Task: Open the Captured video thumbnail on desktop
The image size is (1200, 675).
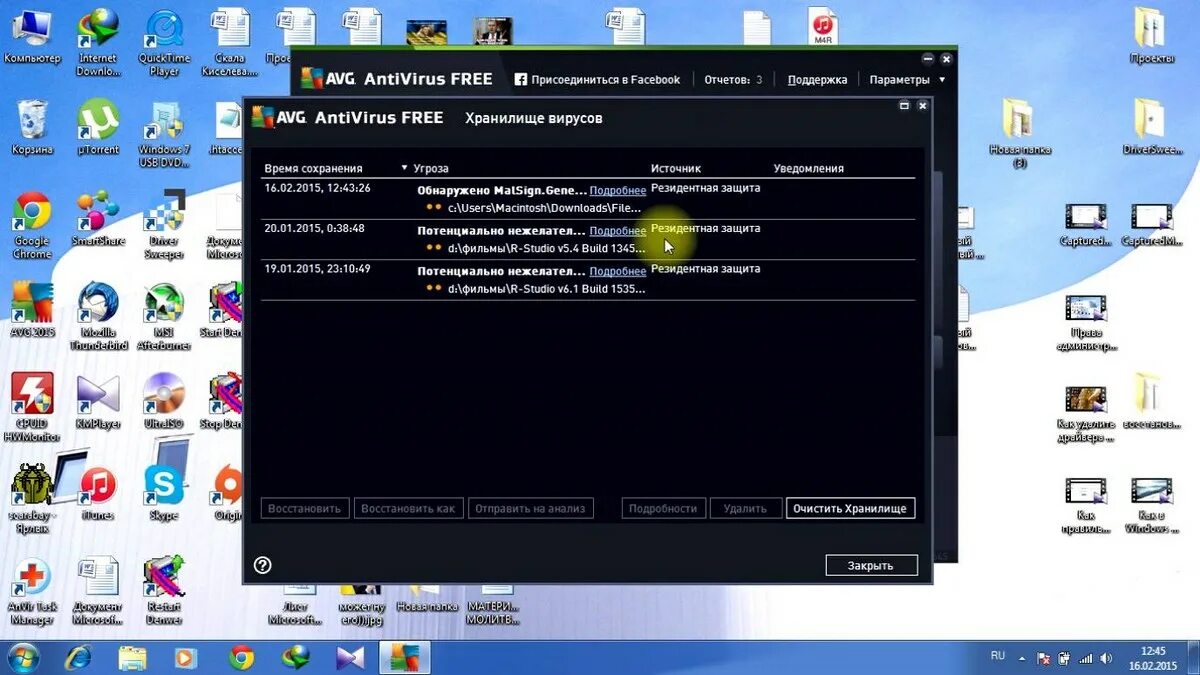Action: tap(1086, 226)
